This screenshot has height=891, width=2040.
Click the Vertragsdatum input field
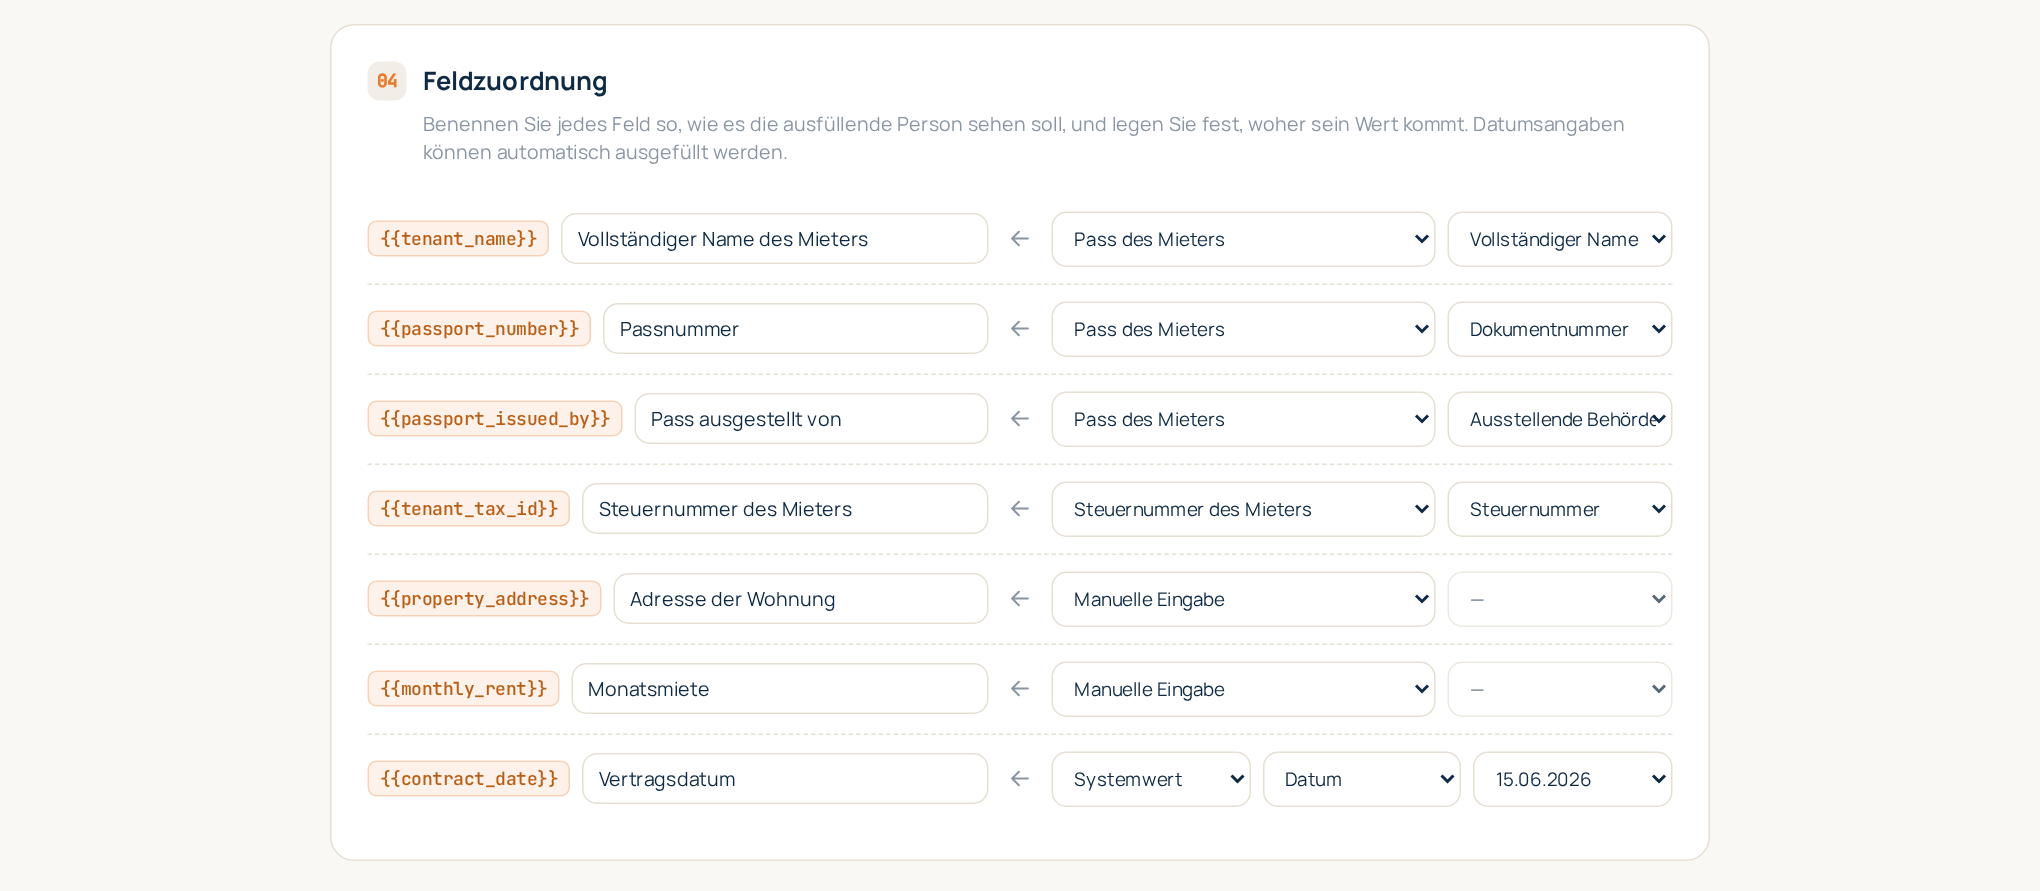(785, 779)
